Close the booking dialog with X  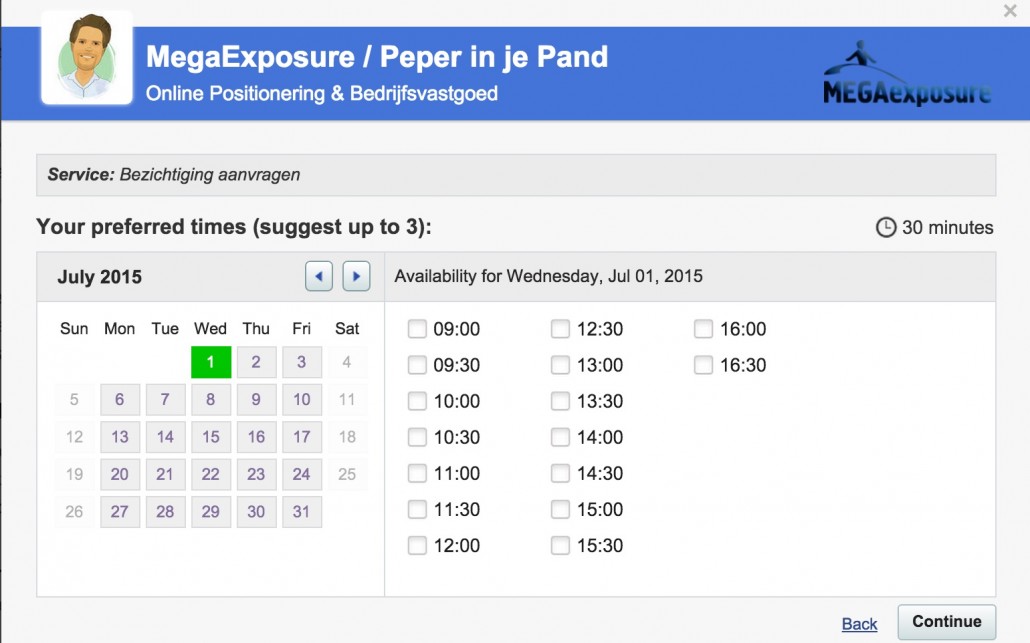[1010, 11]
